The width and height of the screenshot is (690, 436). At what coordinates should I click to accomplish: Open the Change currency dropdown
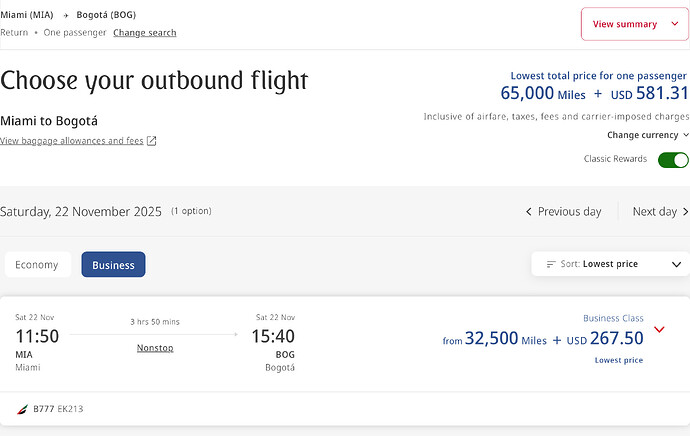[x=647, y=135]
